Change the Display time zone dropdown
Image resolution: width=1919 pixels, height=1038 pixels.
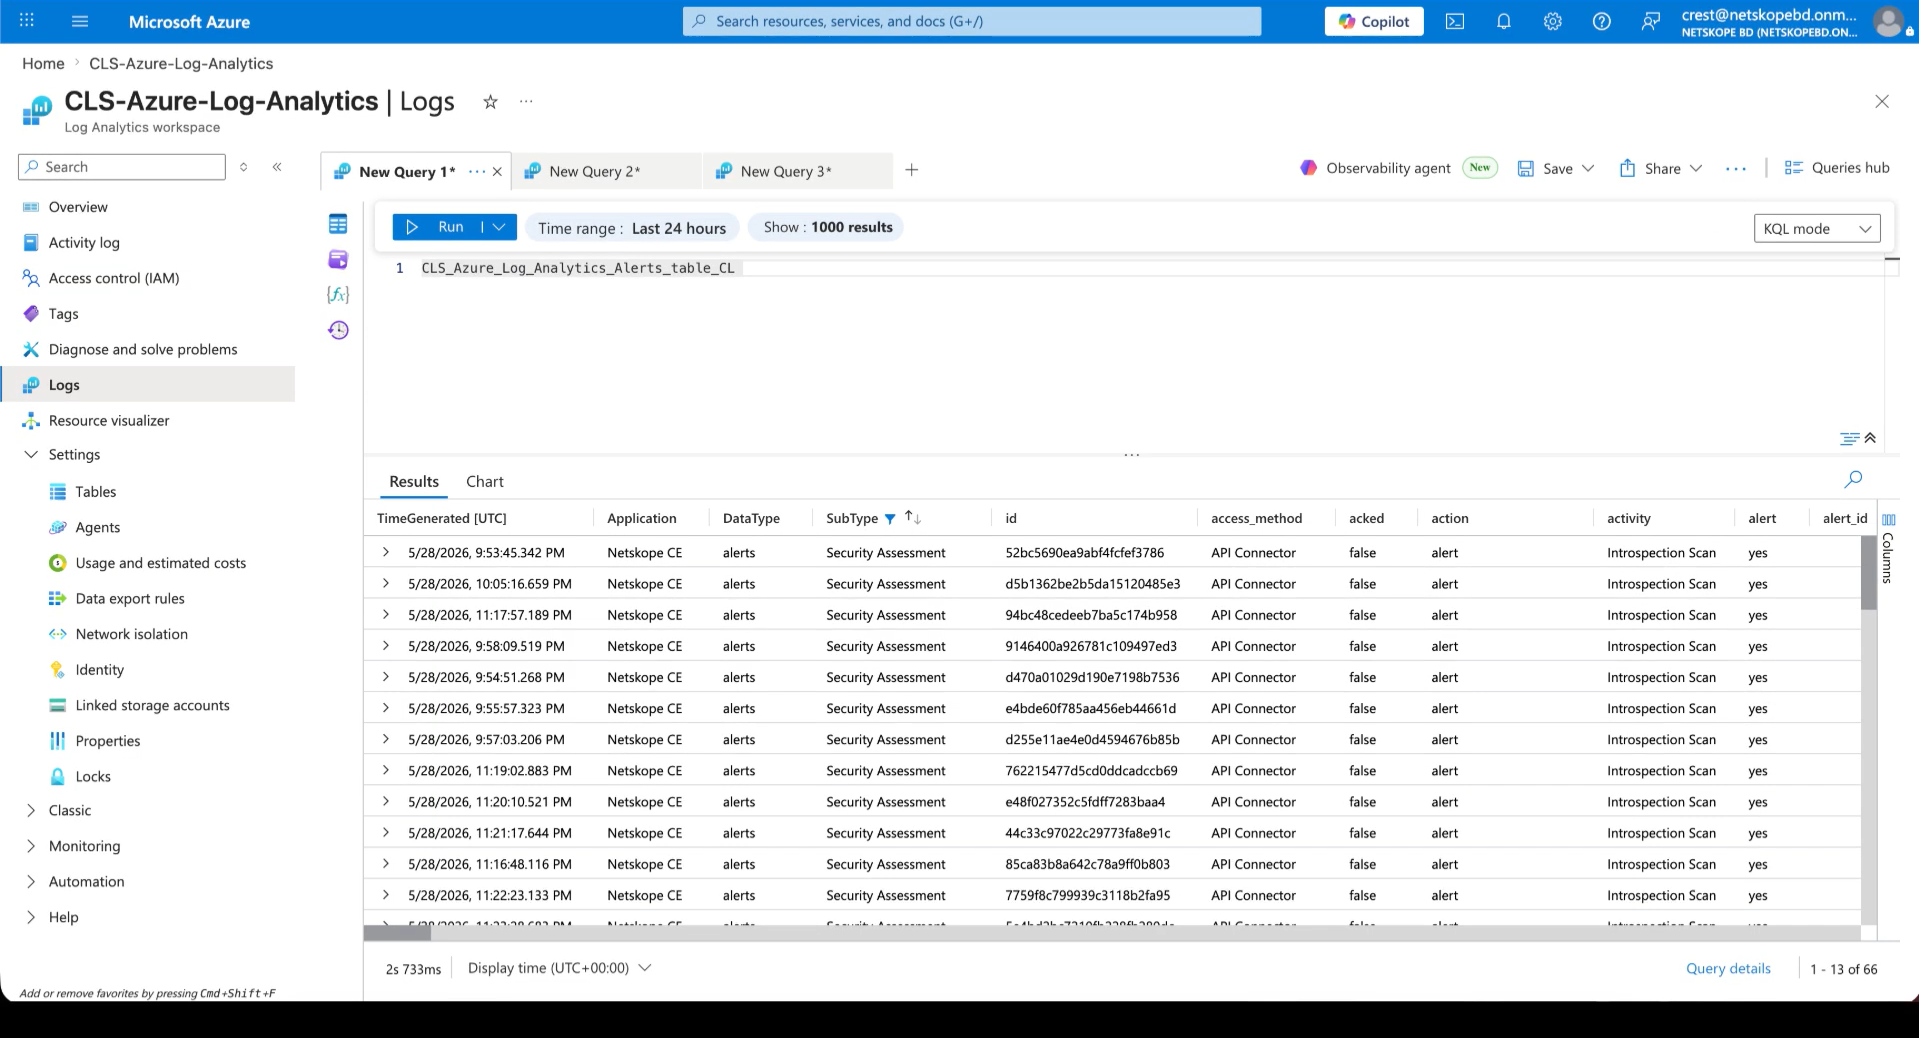coord(559,968)
